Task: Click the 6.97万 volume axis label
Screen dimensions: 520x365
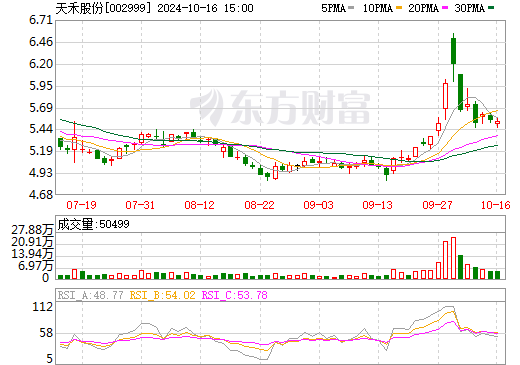Action: [35, 266]
